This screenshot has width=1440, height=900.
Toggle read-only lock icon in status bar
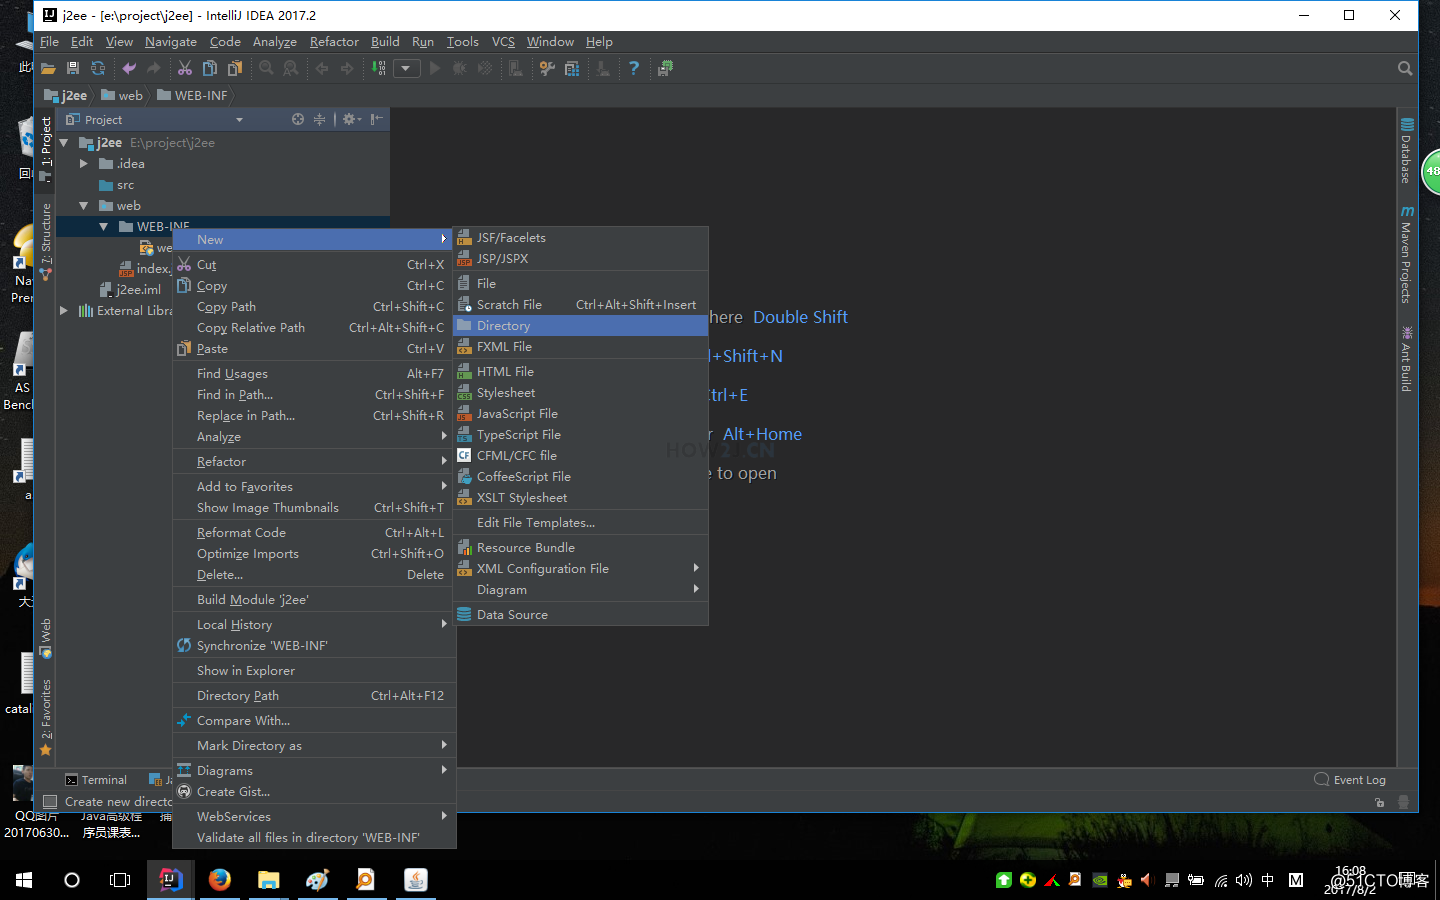pos(1380,802)
